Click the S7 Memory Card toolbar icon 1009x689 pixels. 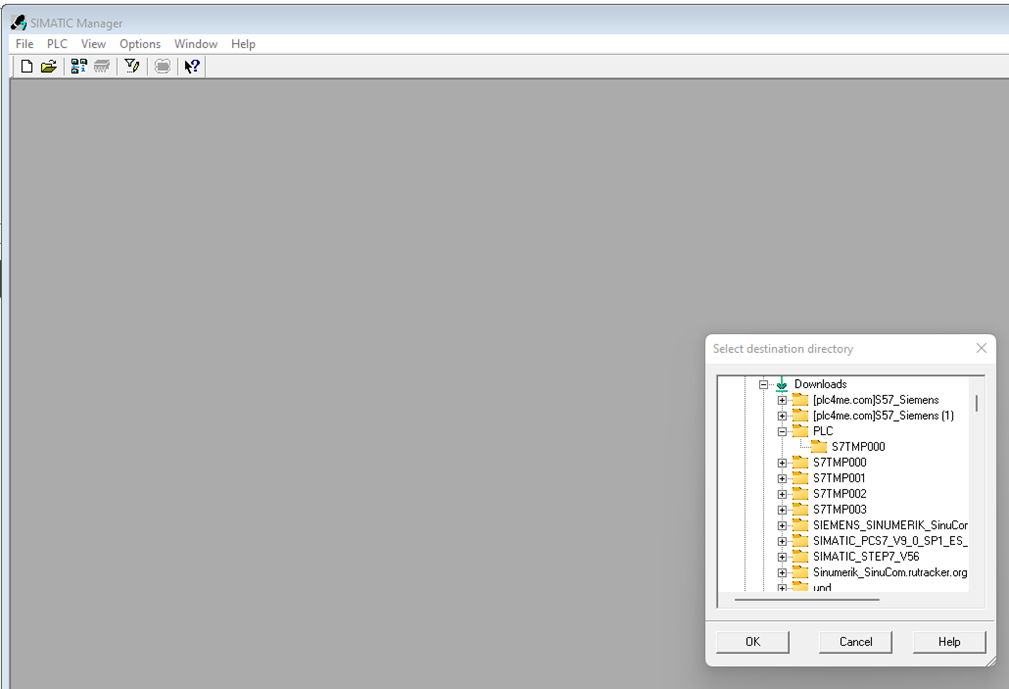[102, 66]
